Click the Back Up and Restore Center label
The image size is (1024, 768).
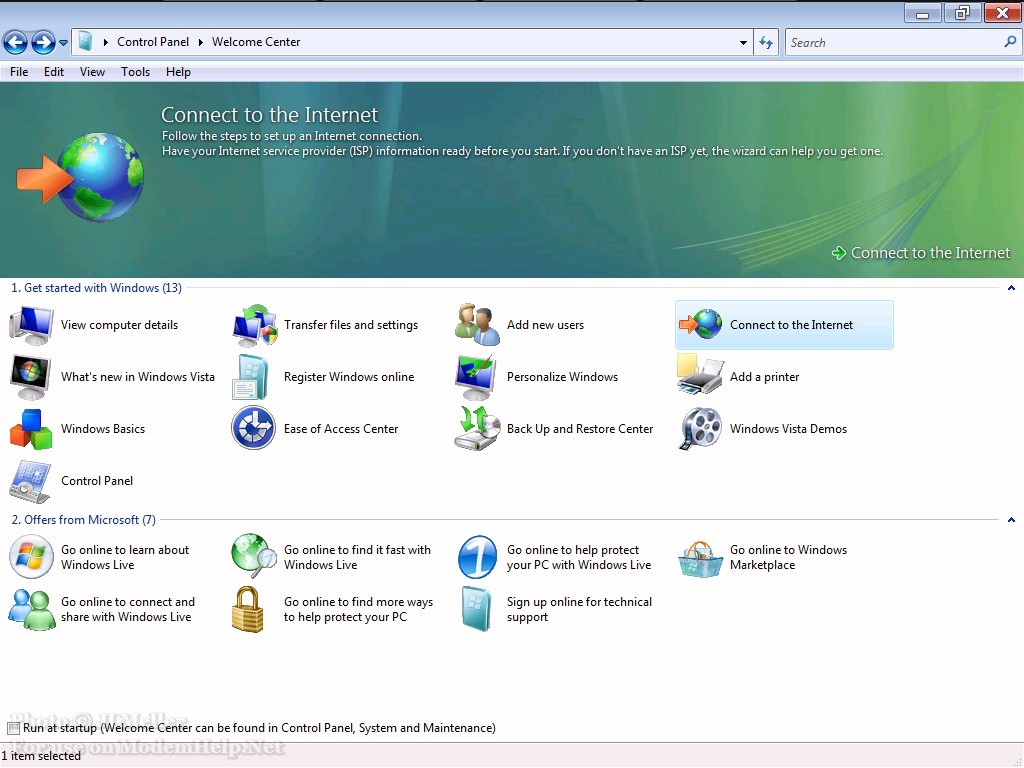[580, 429]
